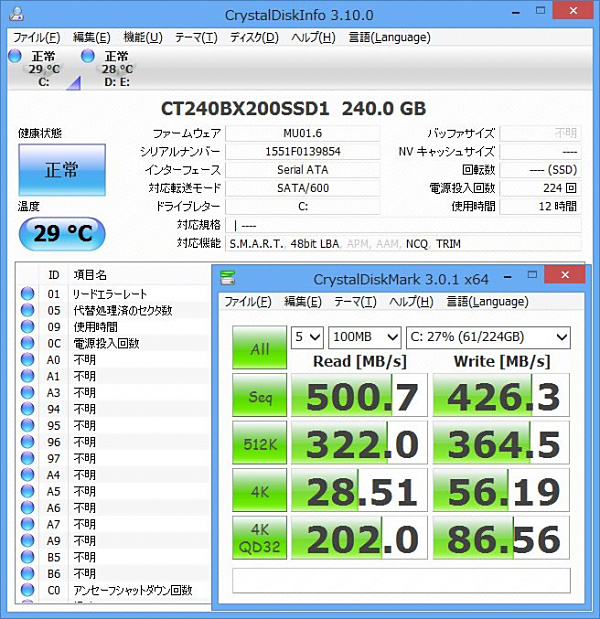Image resolution: width=600 pixels, height=619 pixels.
Task: Open テーマ(T) menu in CrystalDiskInfo
Action: coord(196,38)
